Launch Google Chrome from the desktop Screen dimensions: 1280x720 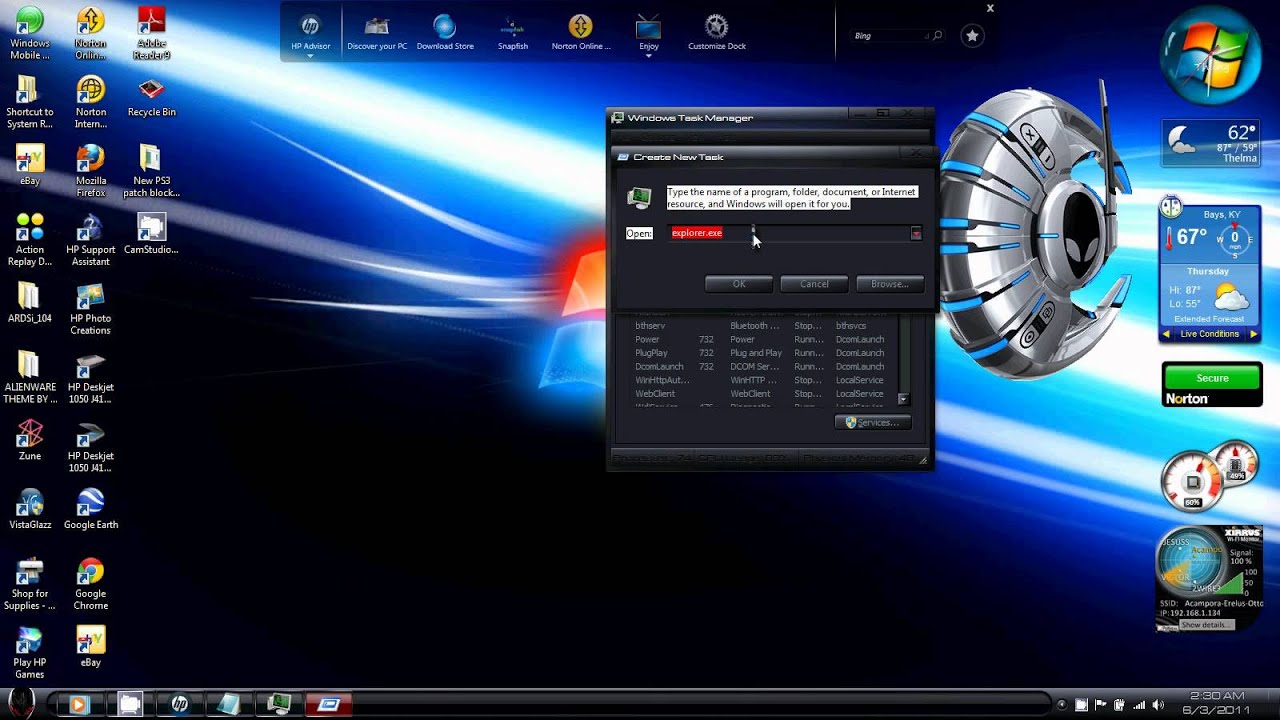tap(90, 584)
